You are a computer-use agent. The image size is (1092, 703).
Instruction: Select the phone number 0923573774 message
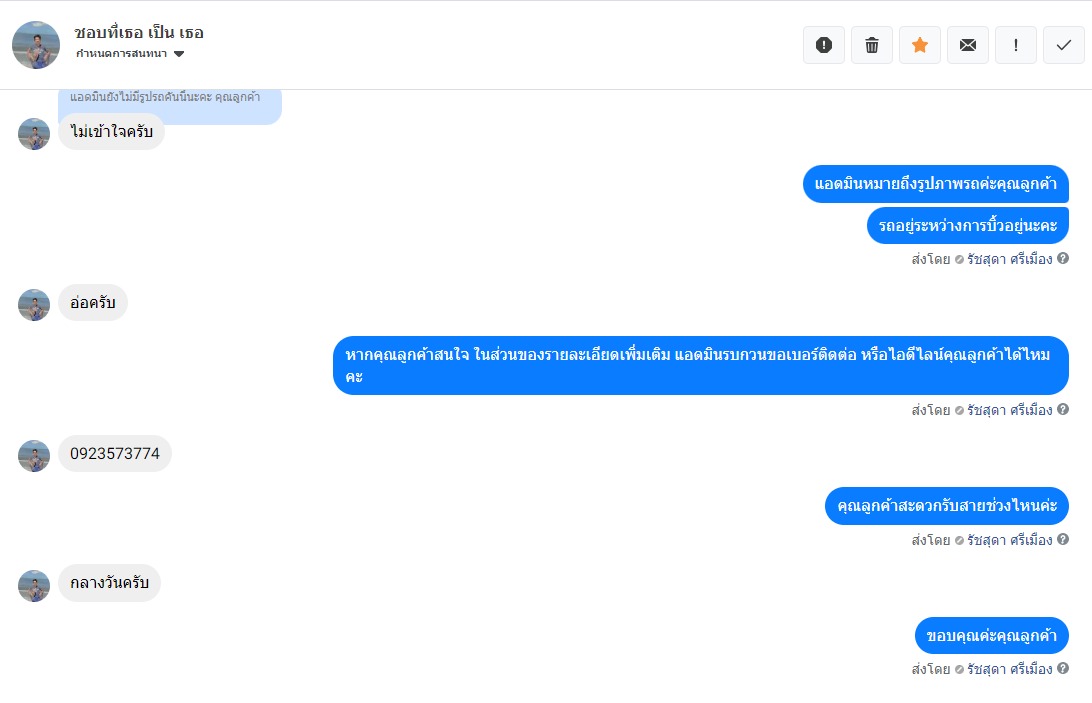tap(115, 454)
